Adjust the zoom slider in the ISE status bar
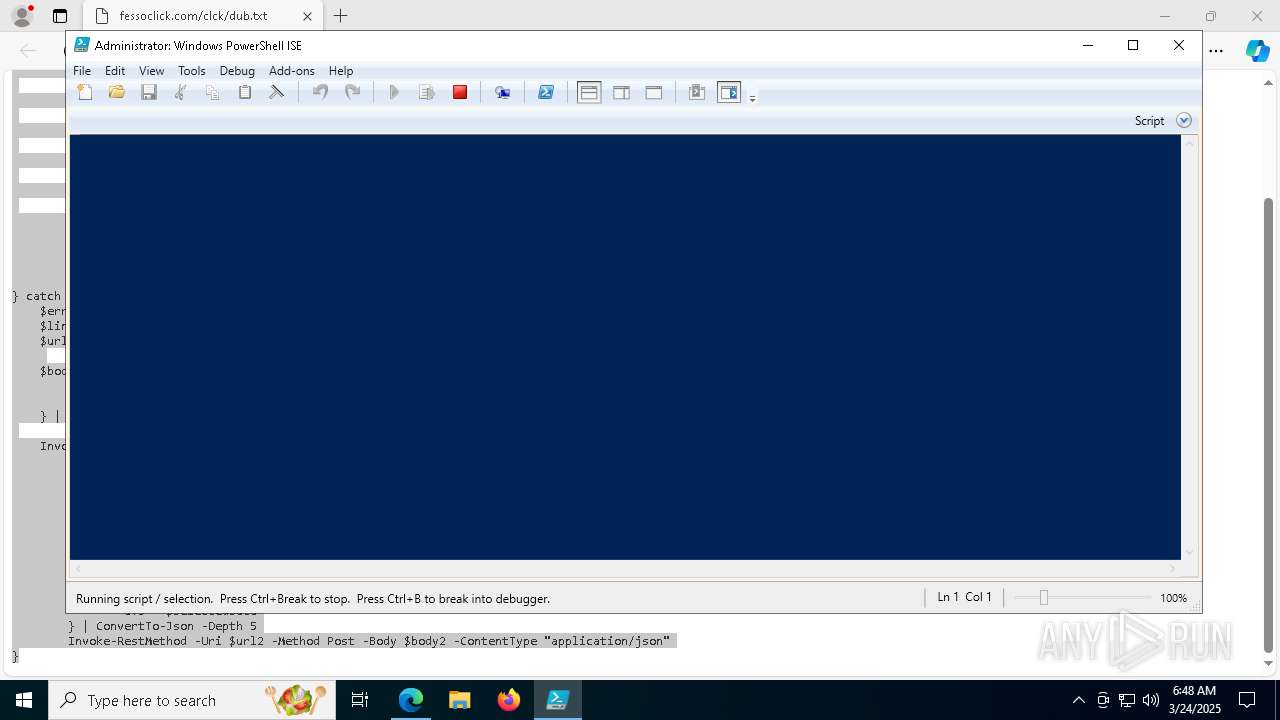 1044,597
